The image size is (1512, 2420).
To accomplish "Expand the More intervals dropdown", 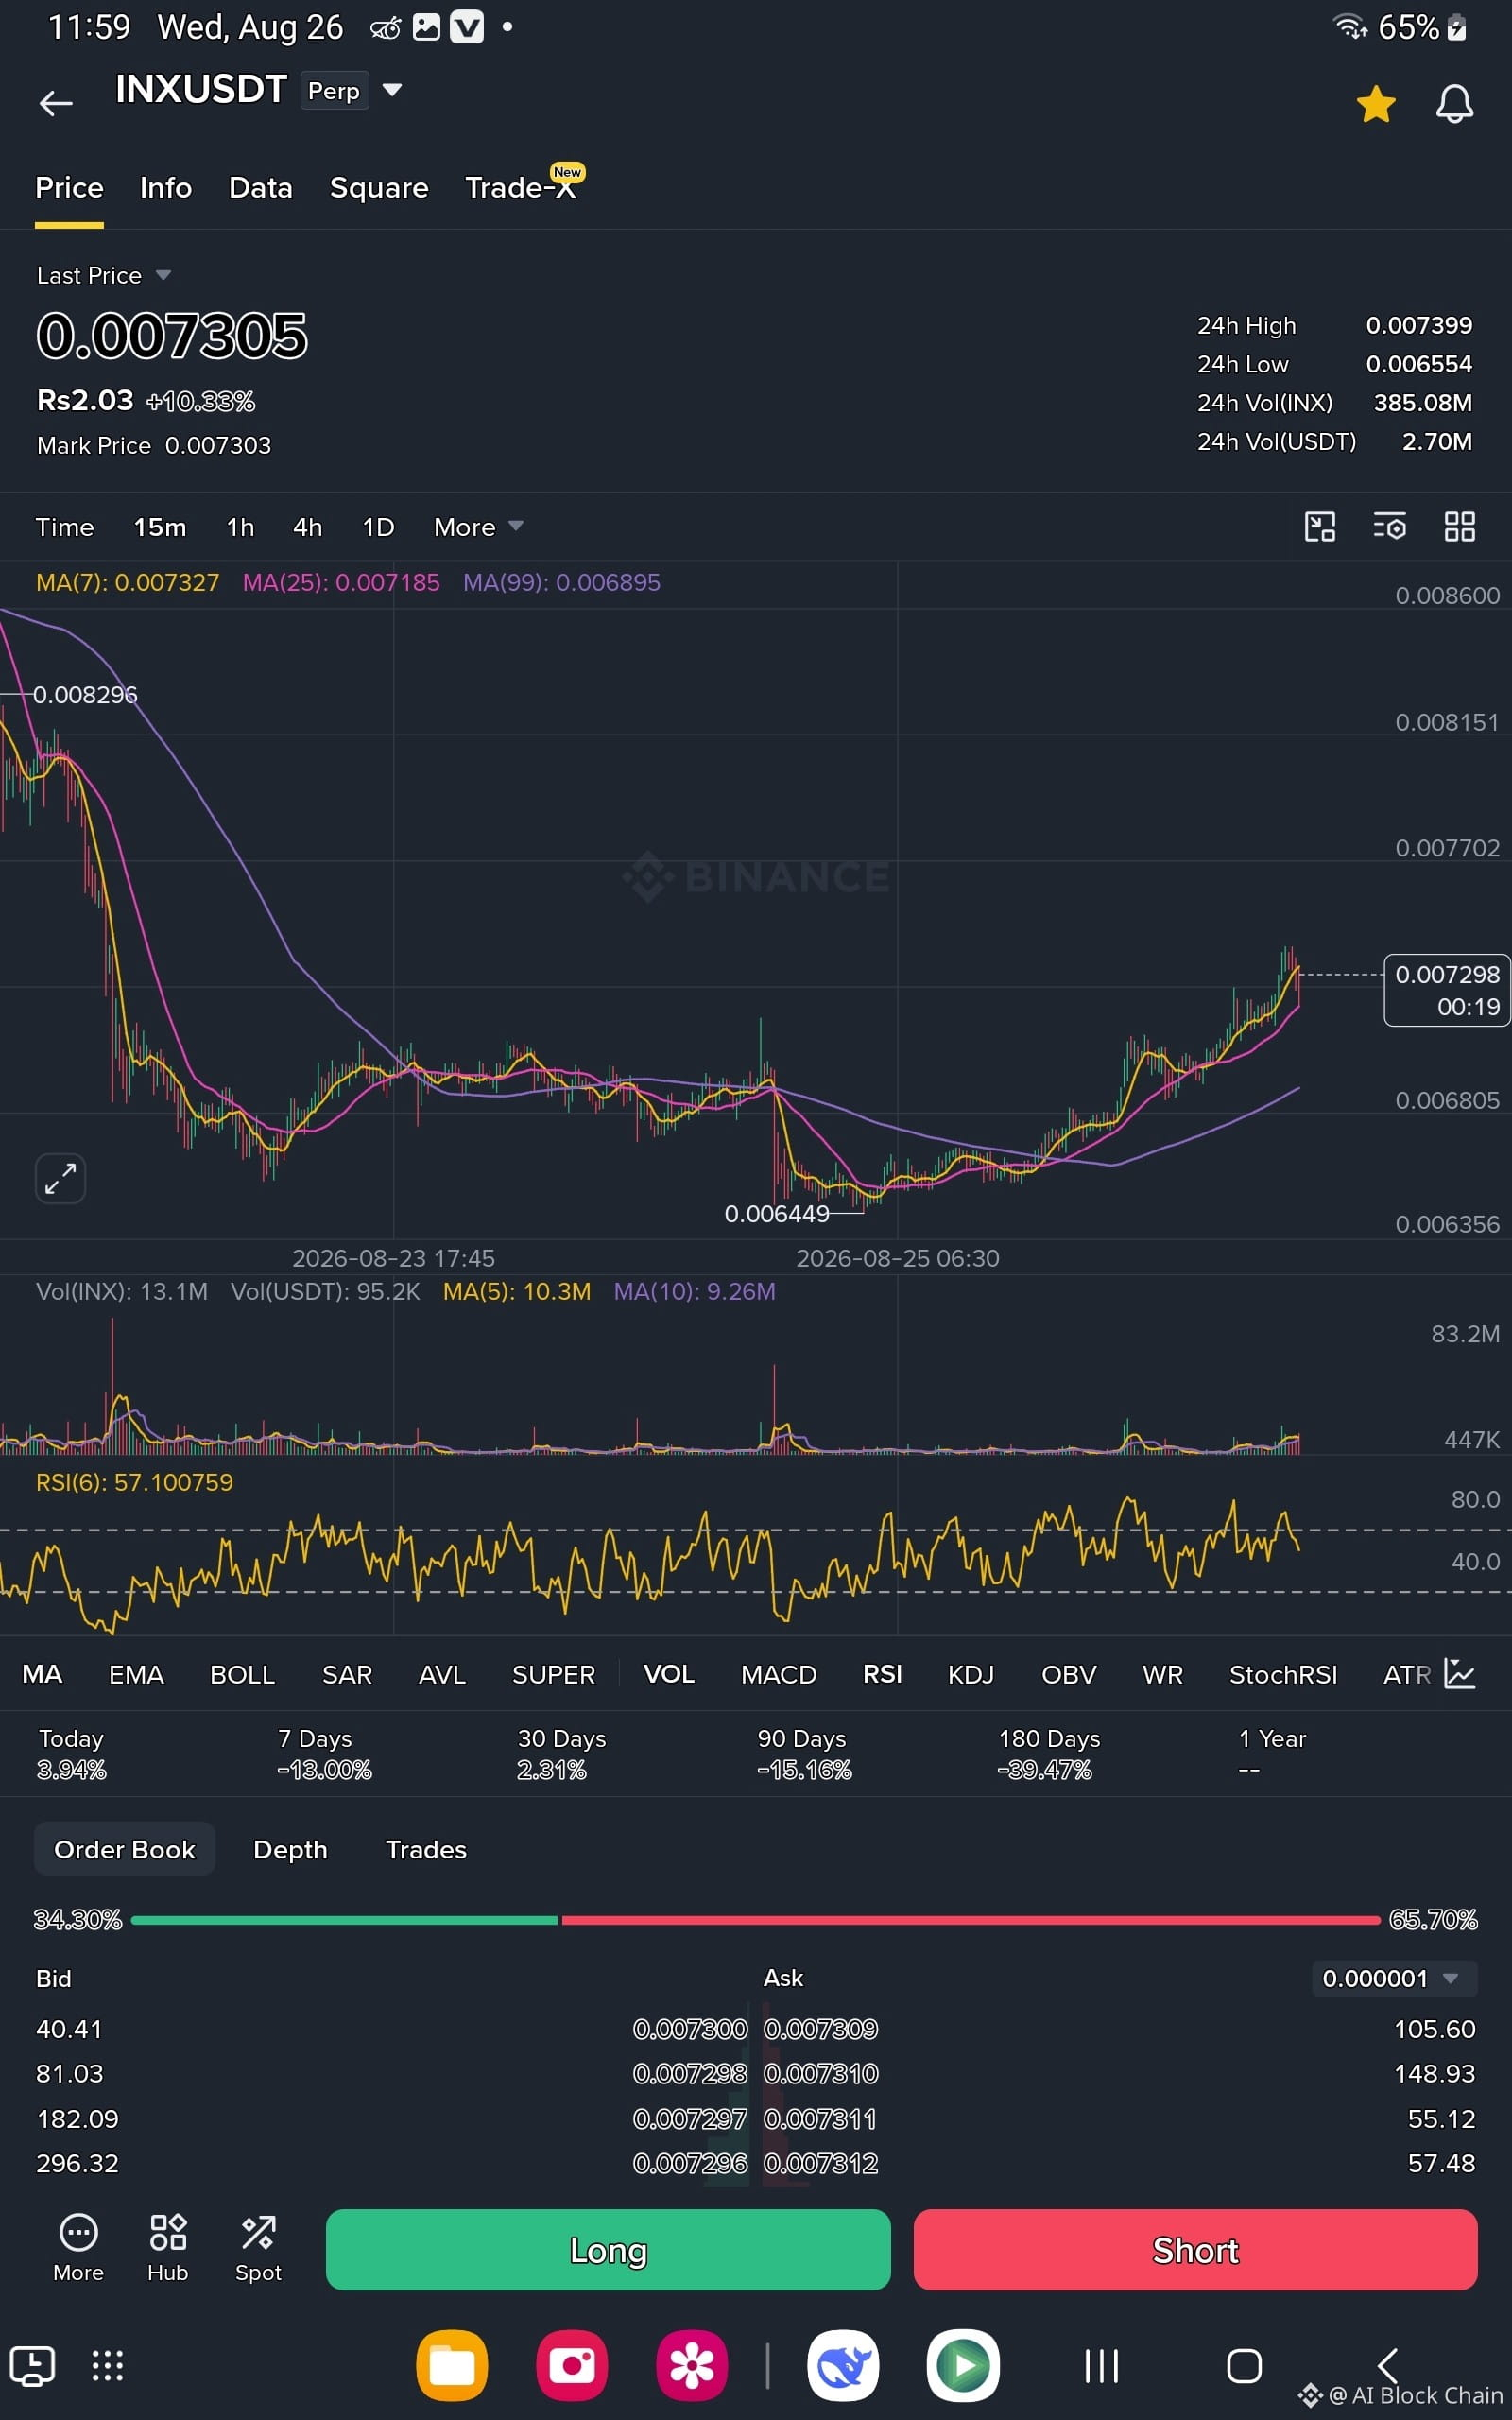I will (x=478, y=527).
